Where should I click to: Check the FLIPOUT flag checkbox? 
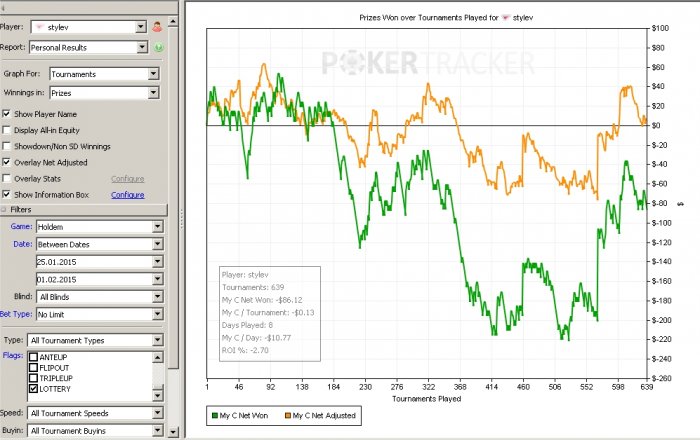pyautogui.click(x=33, y=368)
